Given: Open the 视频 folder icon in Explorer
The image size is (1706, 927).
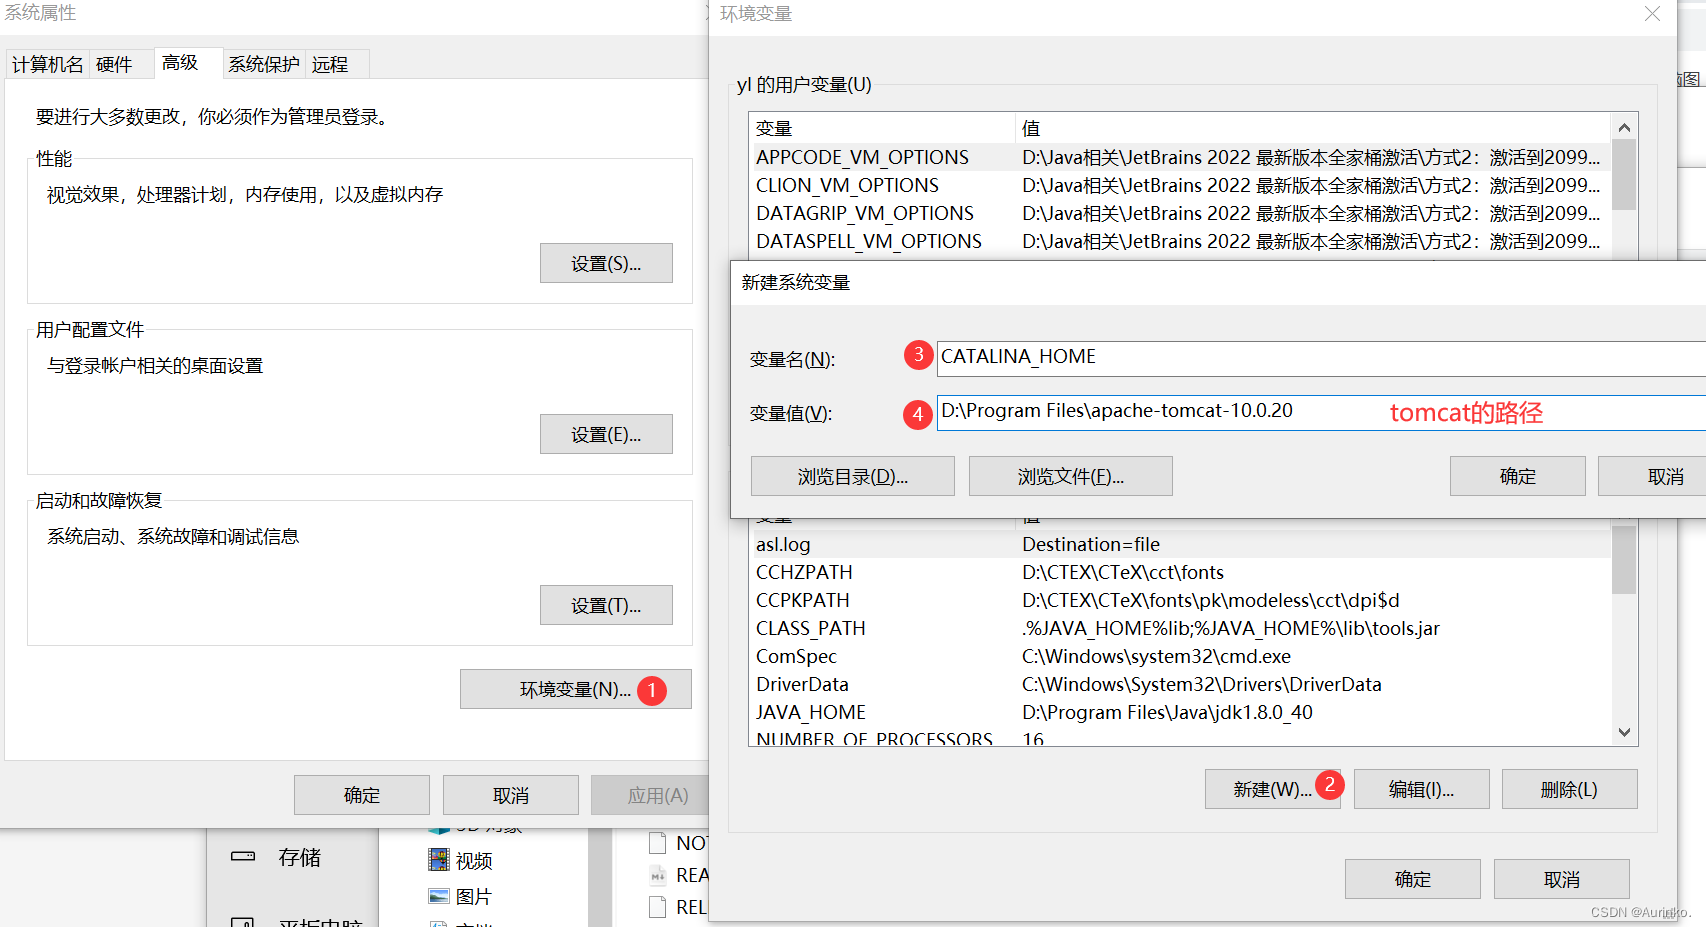Looking at the screenshot, I should pos(438,860).
